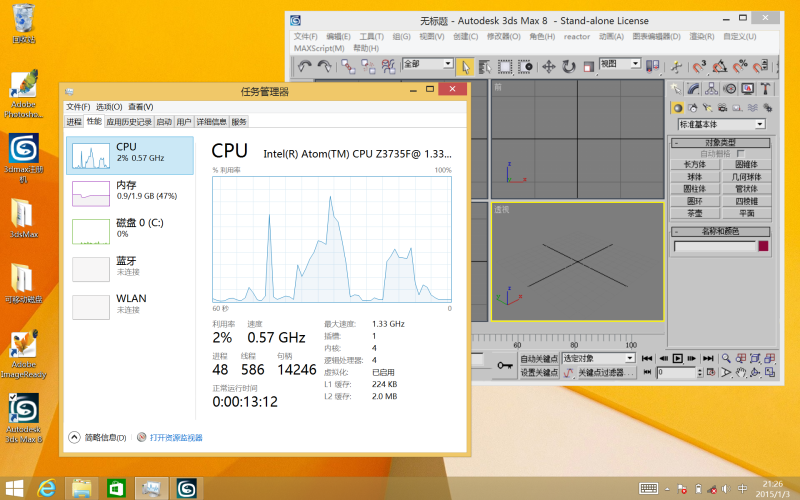Click the Undo arrow in 3ds Max toolbar
This screenshot has width=800, height=500.
pos(304,66)
